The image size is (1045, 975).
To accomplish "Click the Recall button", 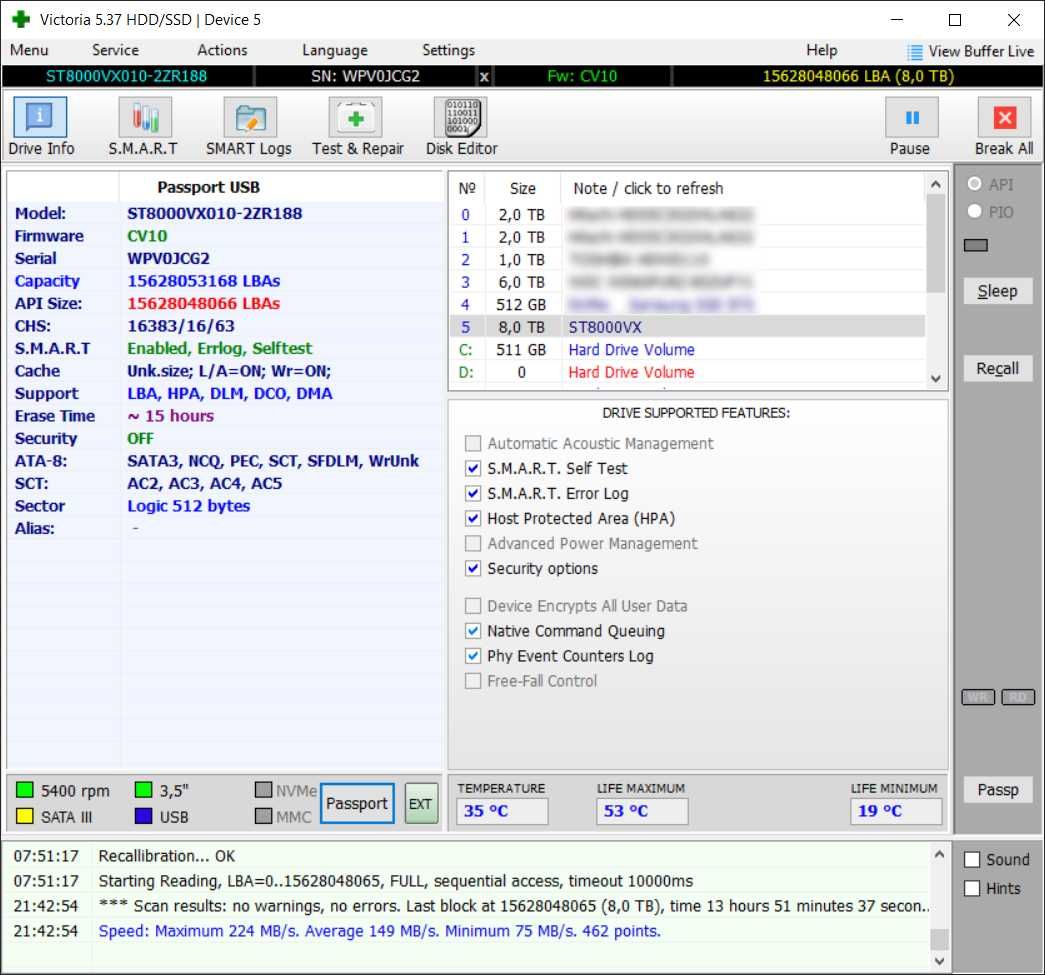I will [x=998, y=369].
